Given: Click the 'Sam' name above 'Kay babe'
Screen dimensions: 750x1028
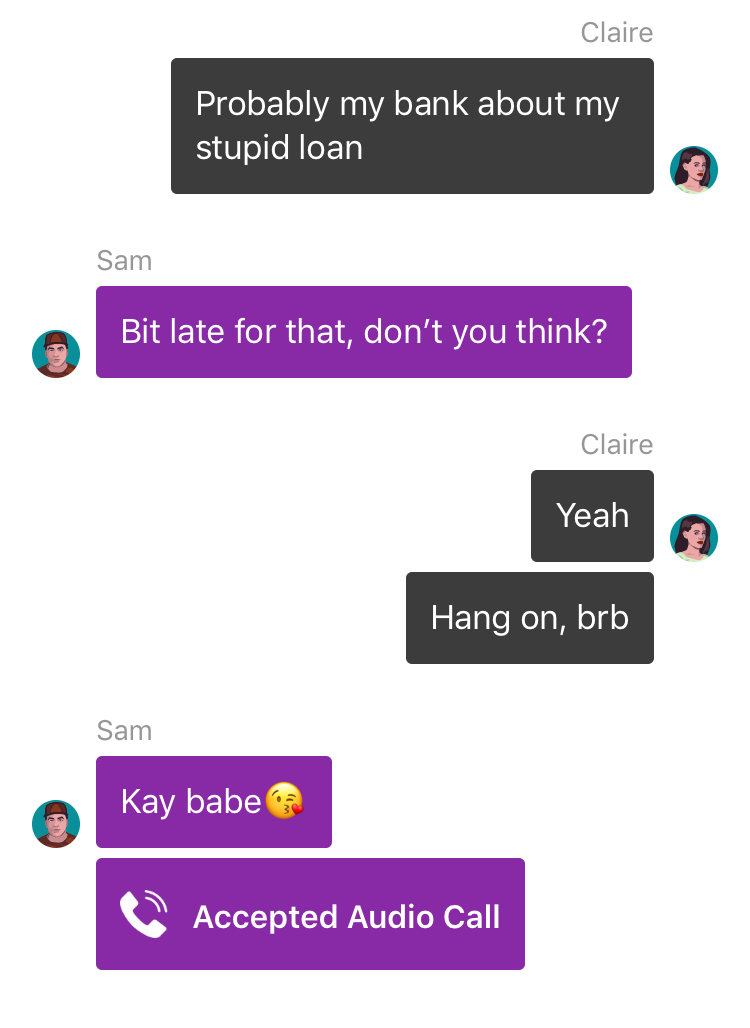Looking at the screenshot, I should click(x=125, y=730).
